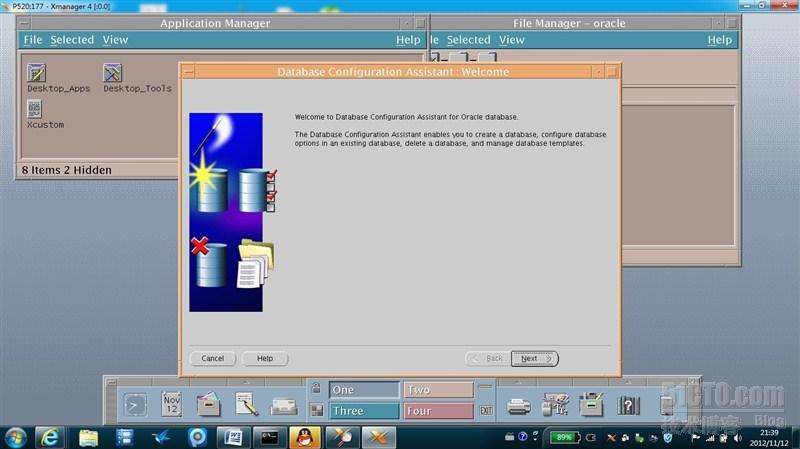Expand the subpanel arrow above the Printer icon
The image size is (800, 449).
tap(518, 382)
